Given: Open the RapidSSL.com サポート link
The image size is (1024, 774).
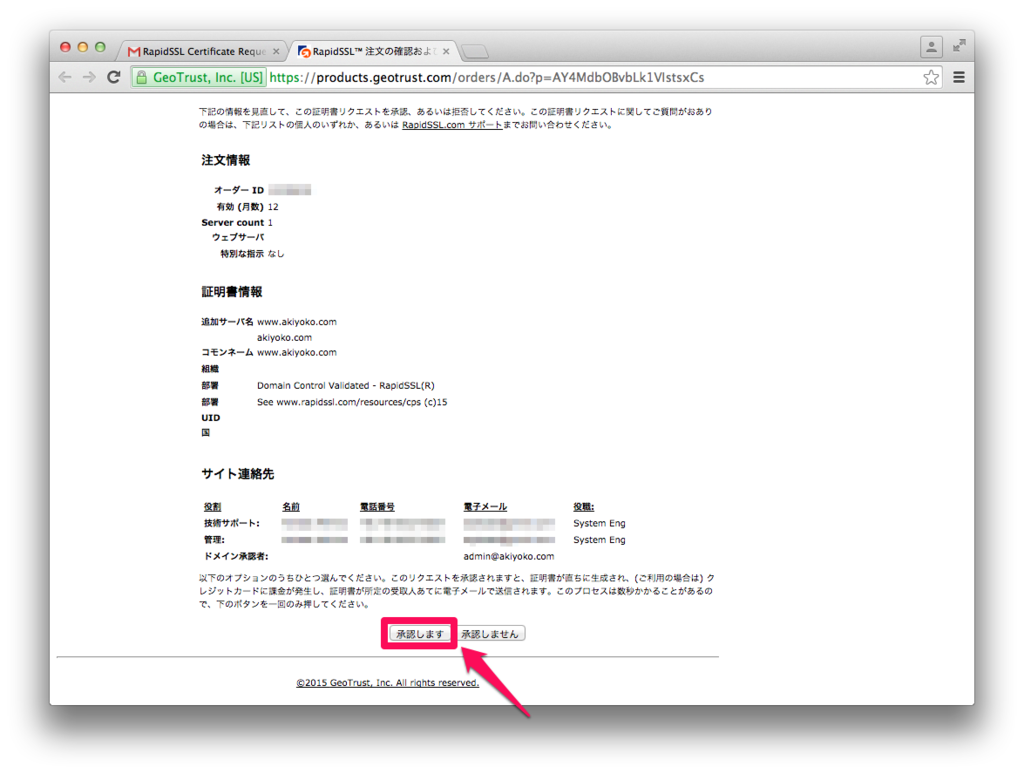Looking at the screenshot, I should tap(452, 125).
